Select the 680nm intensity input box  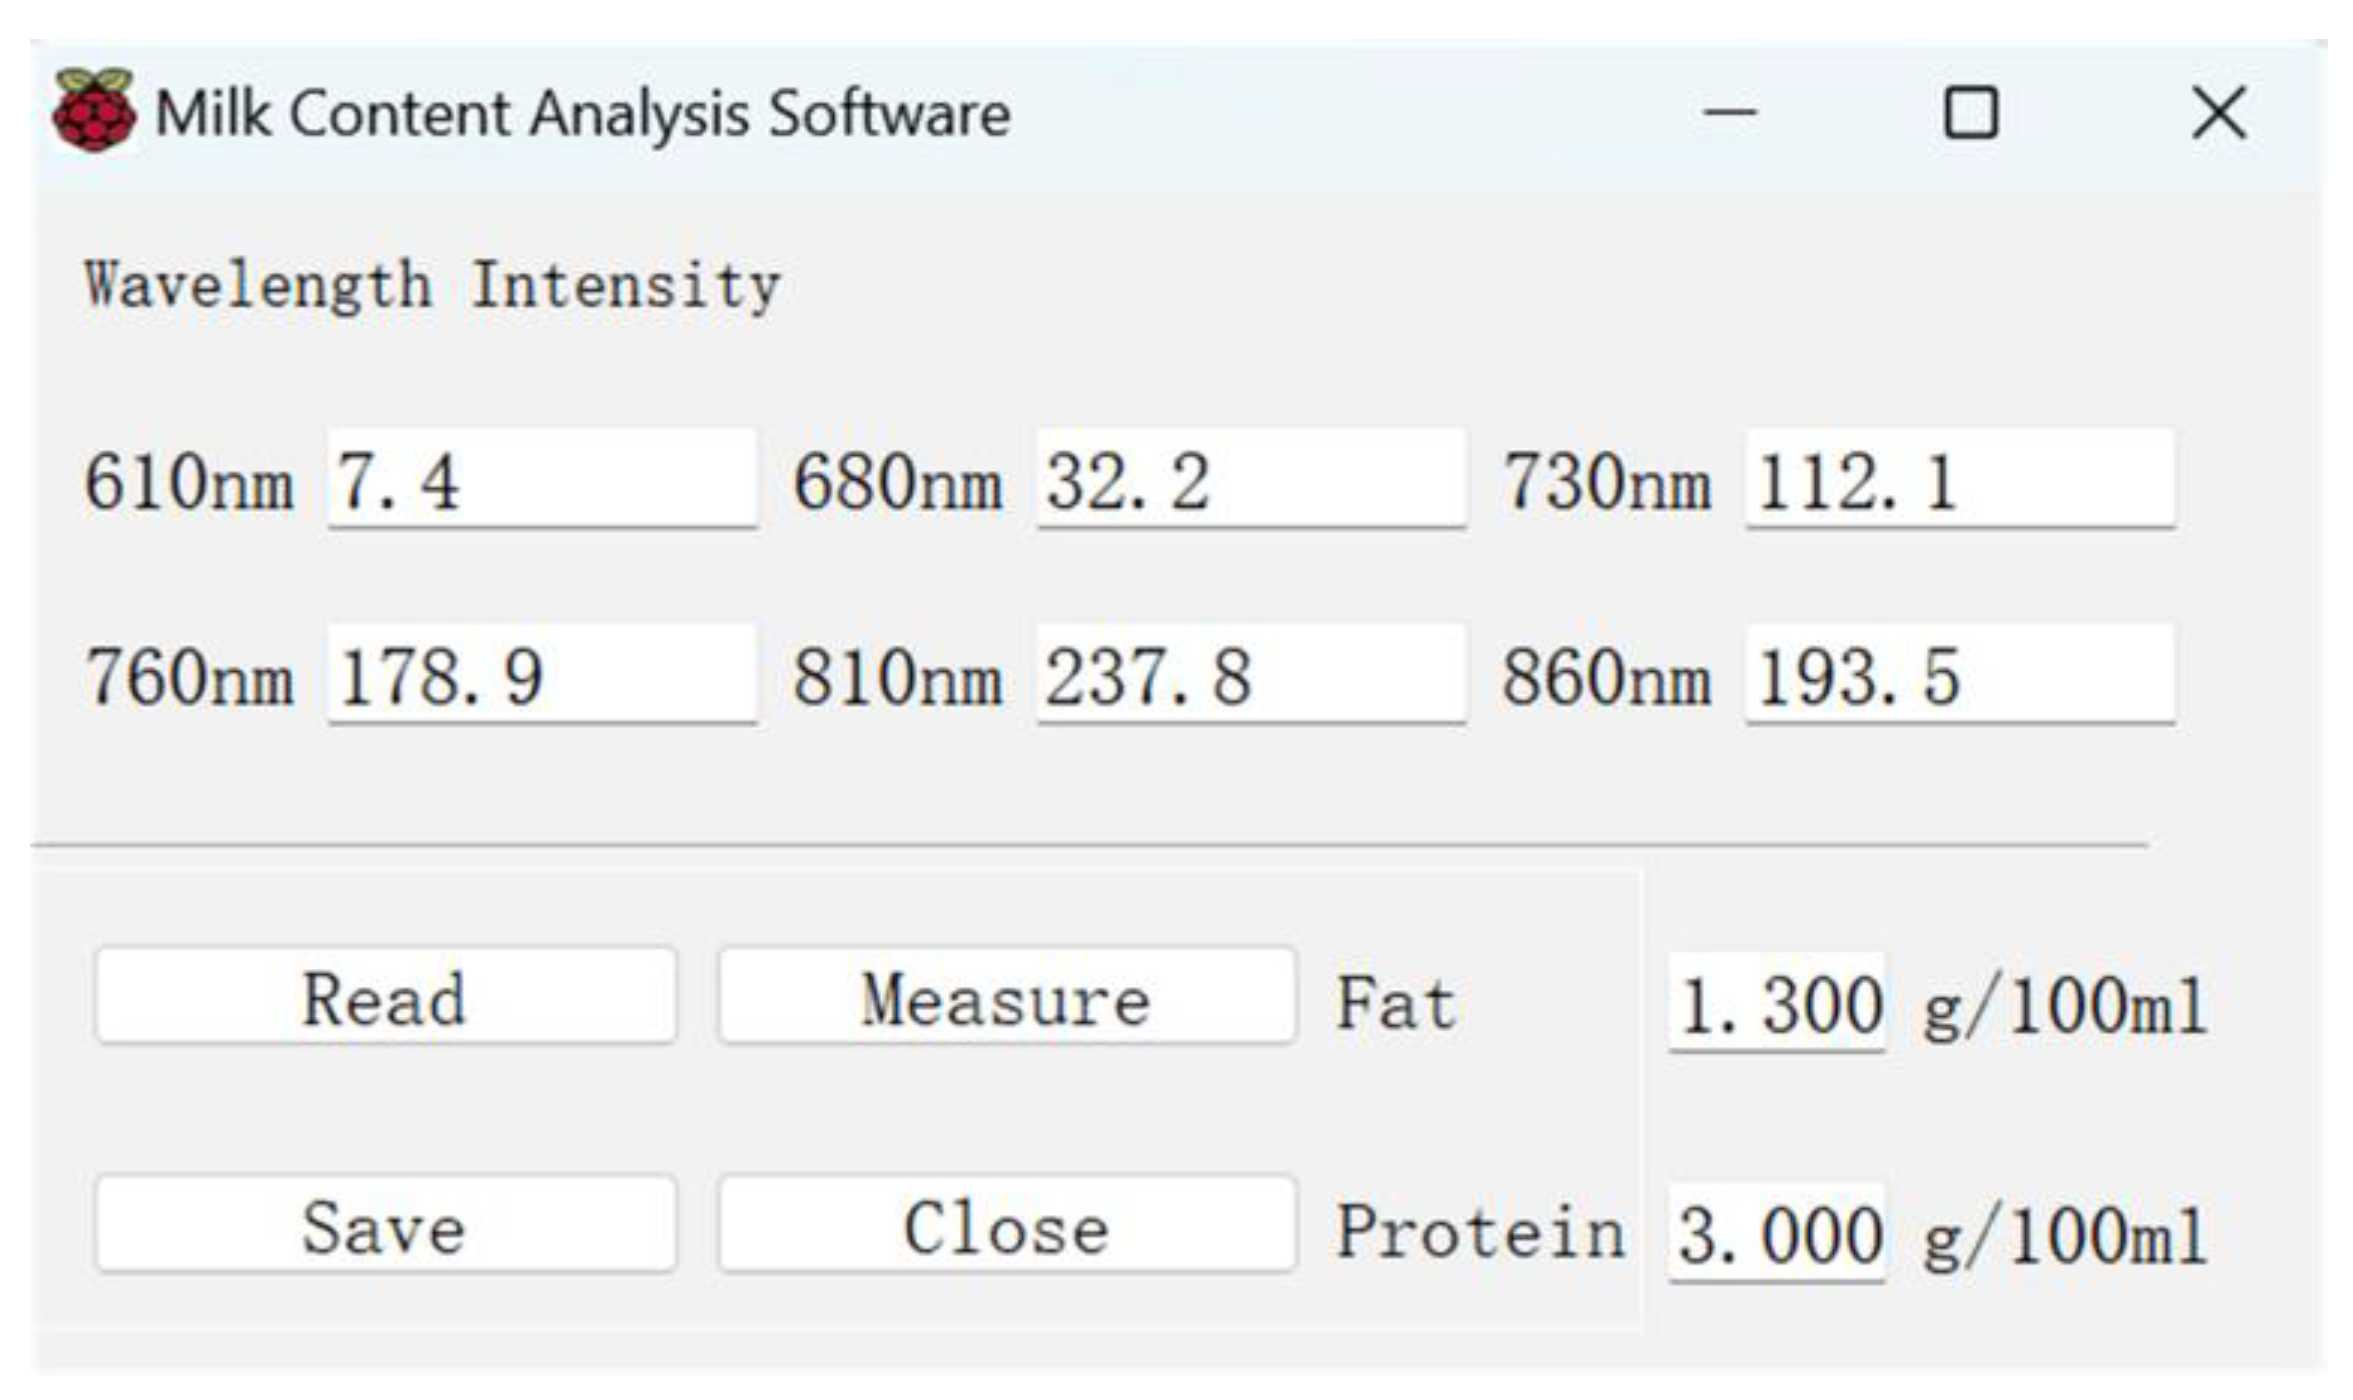point(1250,479)
